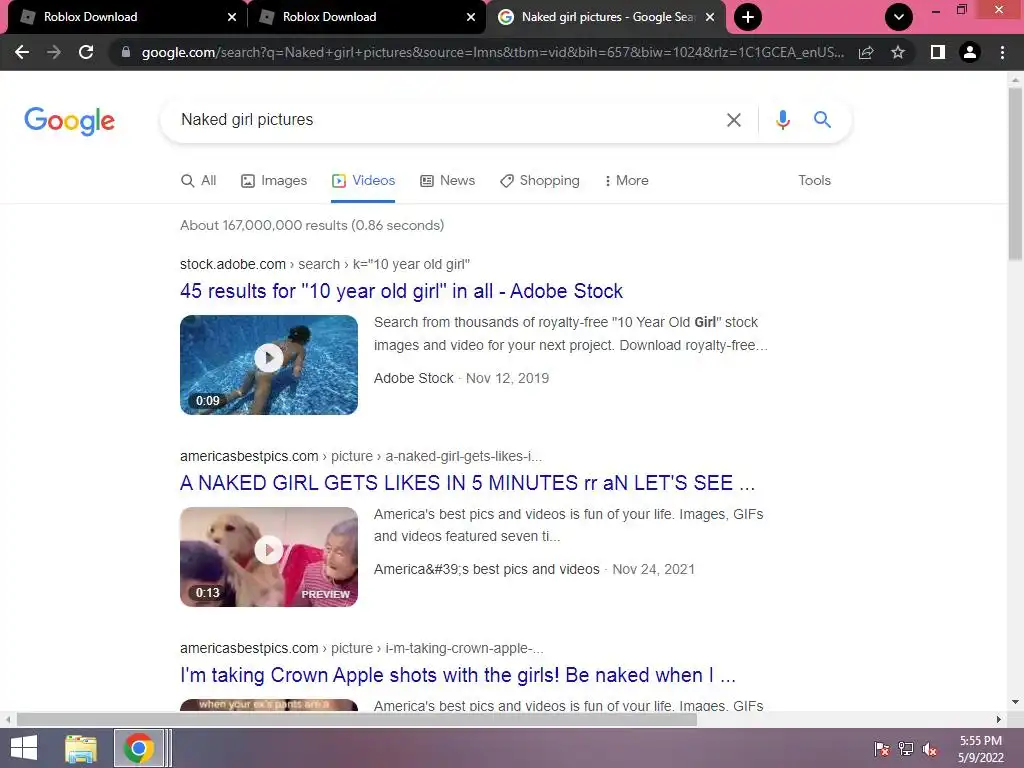Open a new tab with the plus button
The image size is (1024, 768).
[748, 17]
